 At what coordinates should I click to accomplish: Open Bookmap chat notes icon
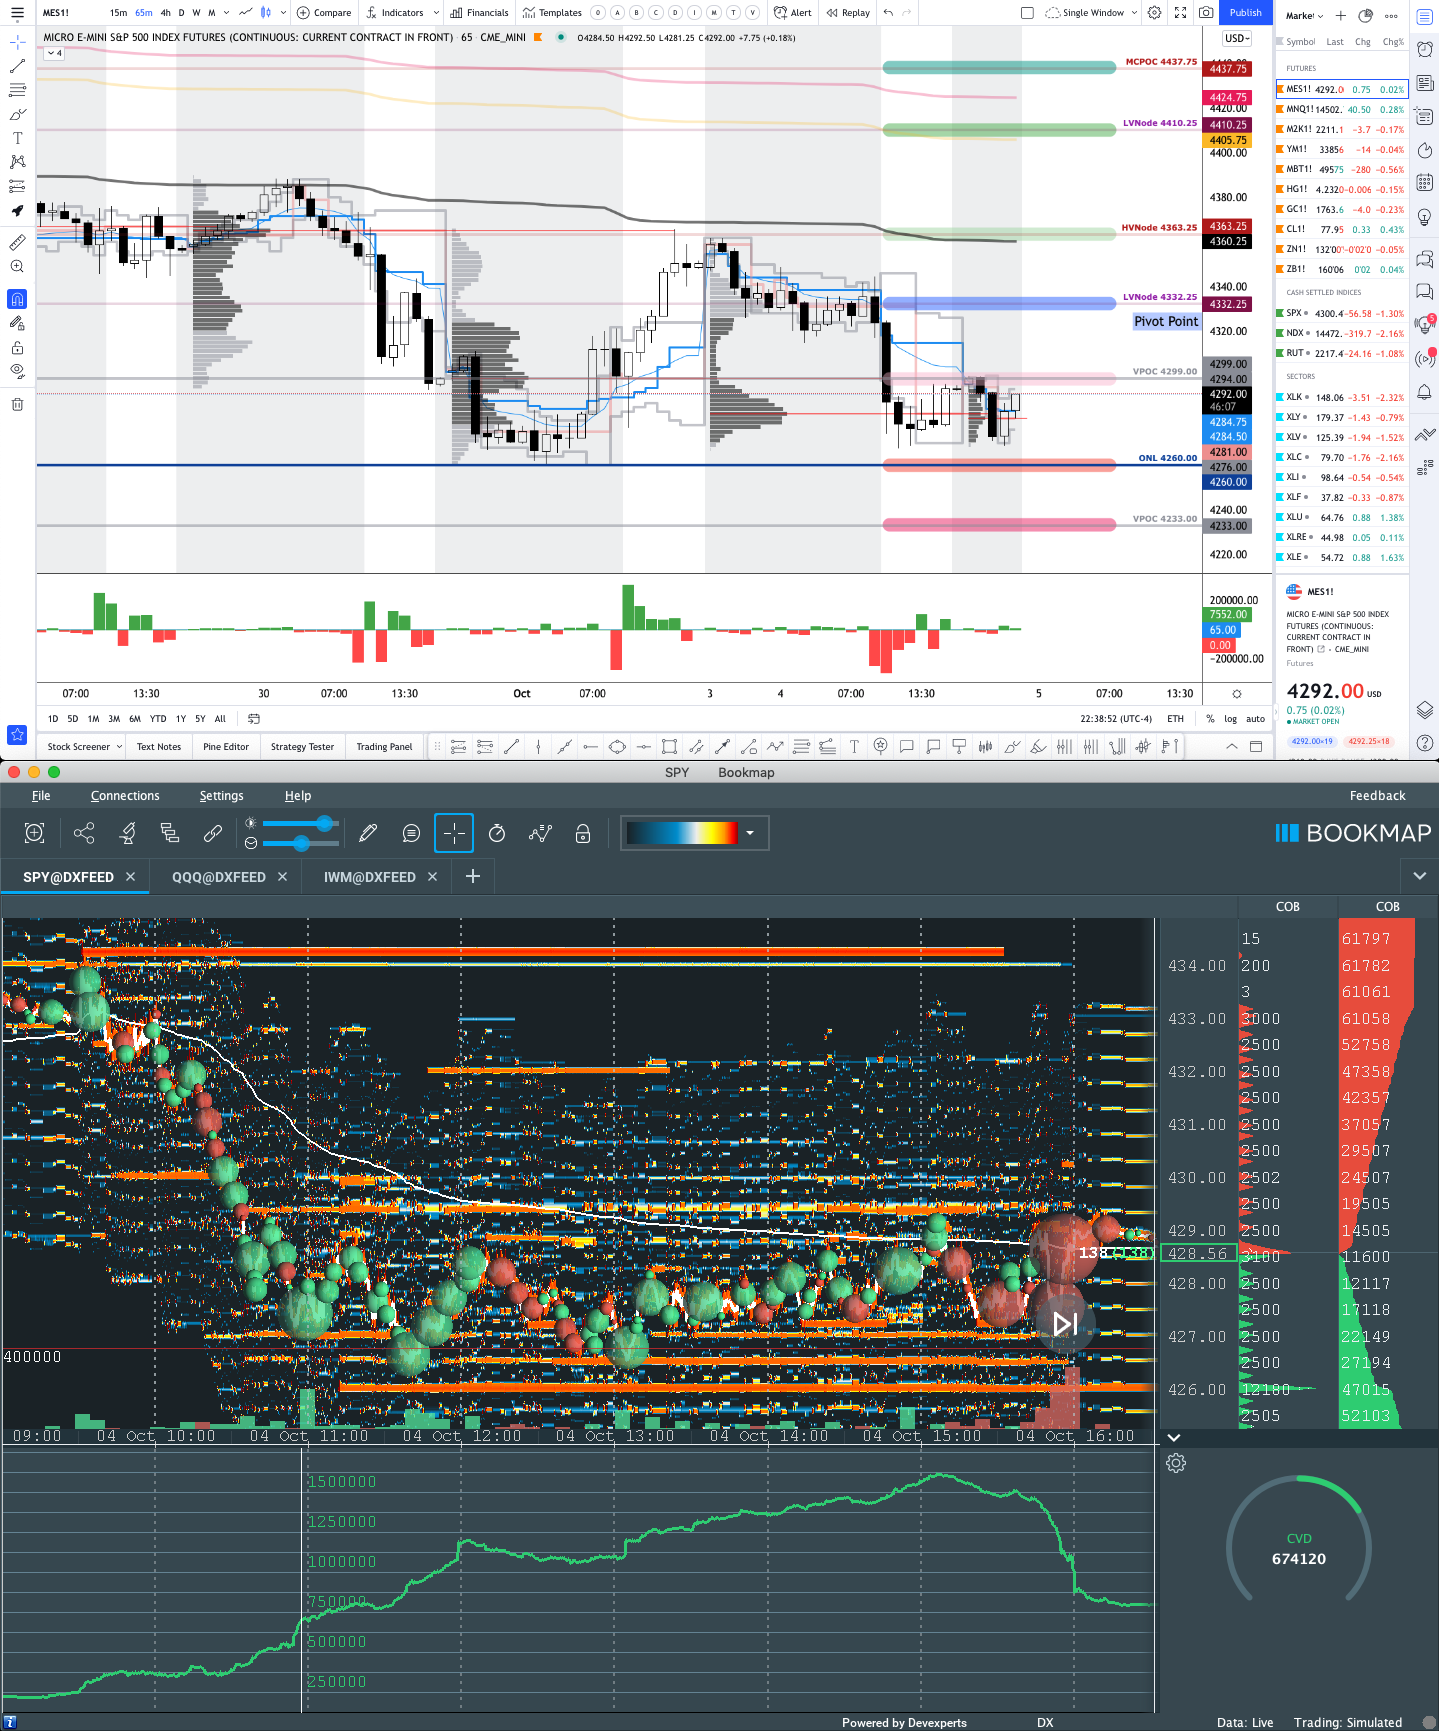[411, 833]
